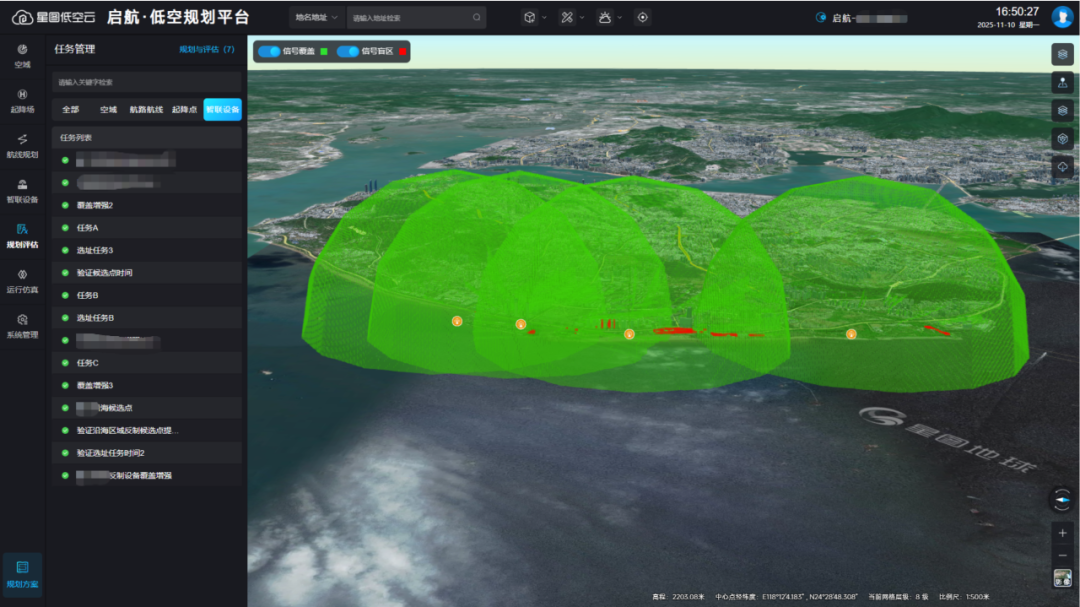The height and width of the screenshot is (607, 1080).
Task: Expand the 3D cube tool dropdown
Action: [x=535, y=17]
